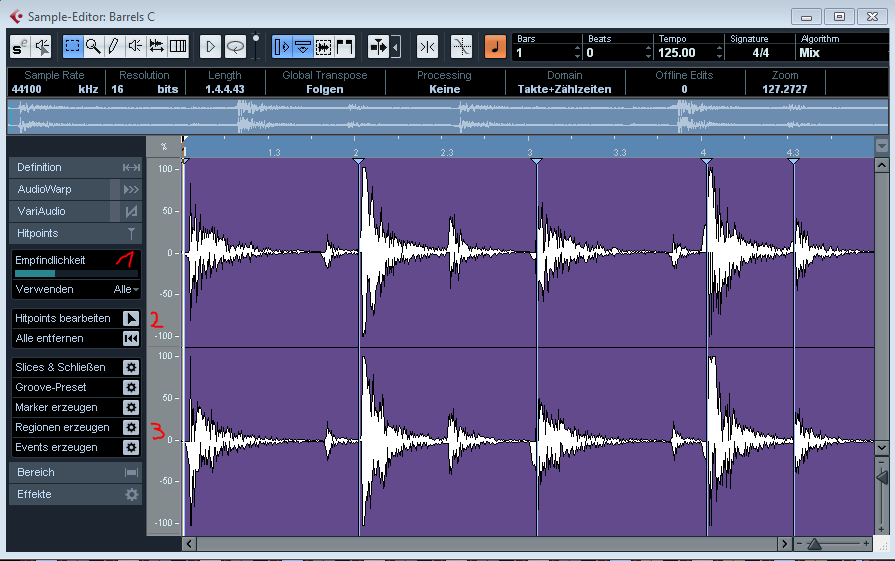This screenshot has height=561, width=895.
Task: Open the Definition tab
Action: pyautogui.click(x=75, y=167)
